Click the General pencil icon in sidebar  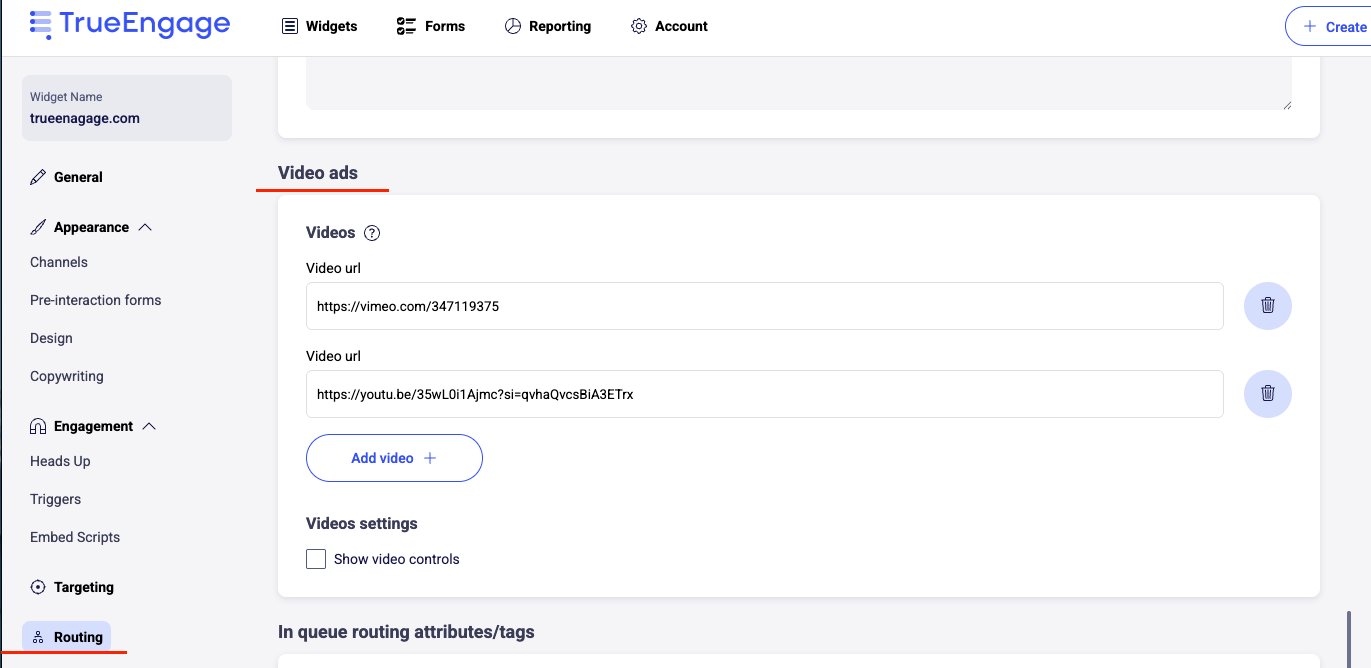[x=38, y=177]
